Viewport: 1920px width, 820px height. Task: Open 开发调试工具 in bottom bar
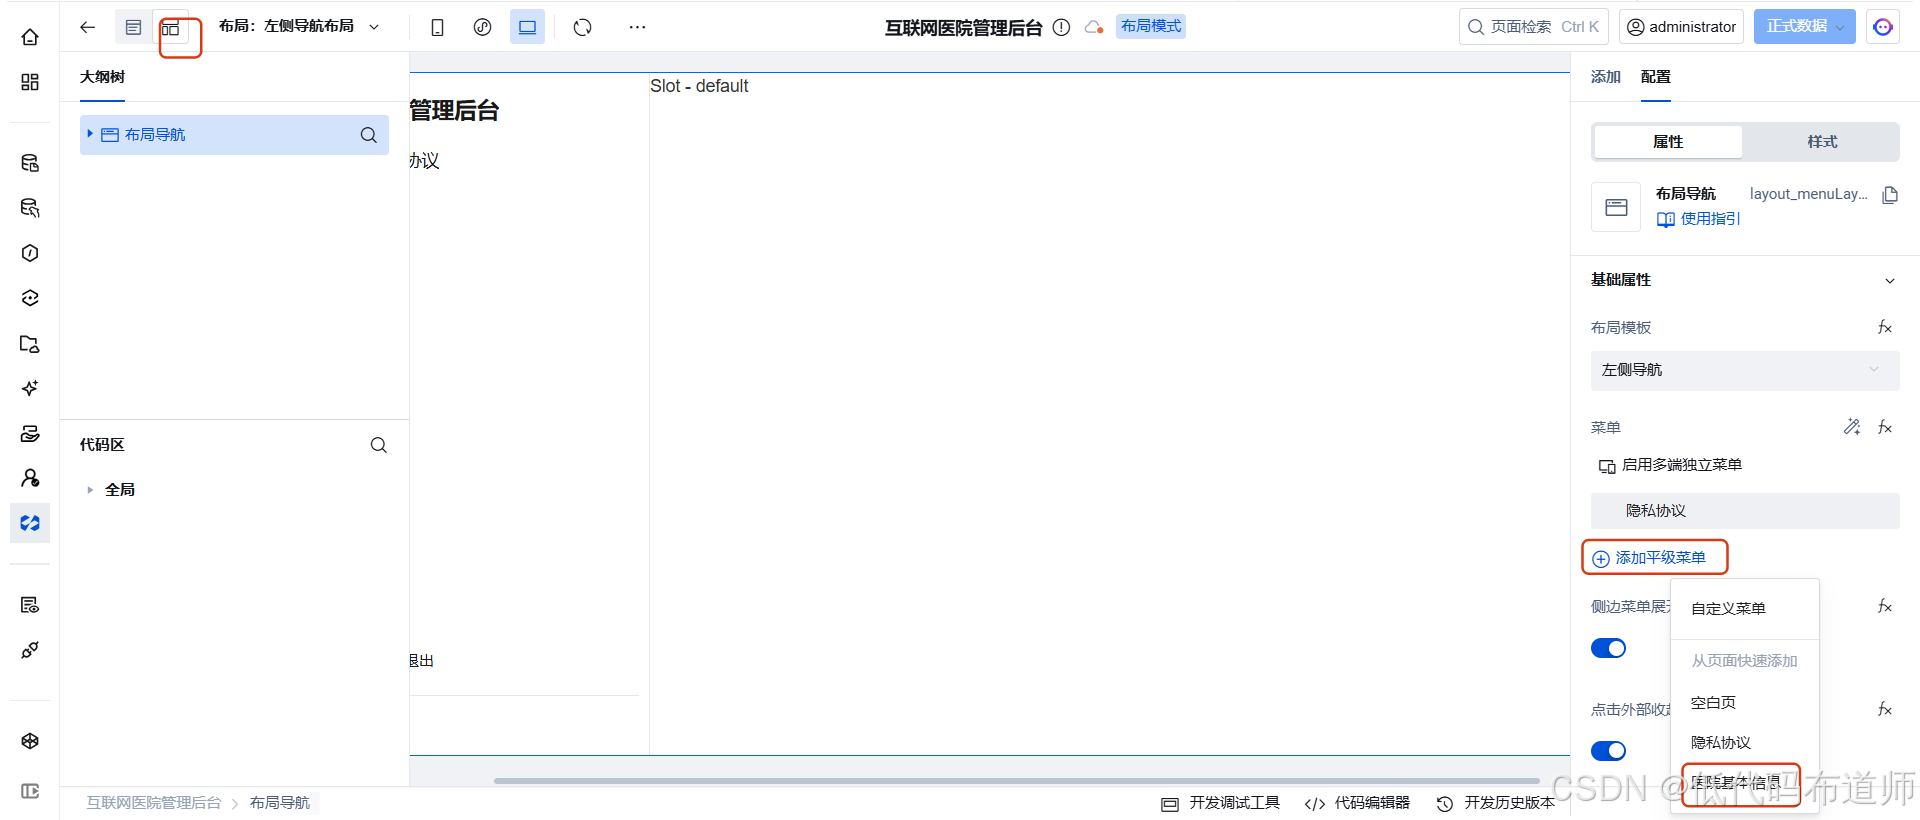coord(1220,803)
